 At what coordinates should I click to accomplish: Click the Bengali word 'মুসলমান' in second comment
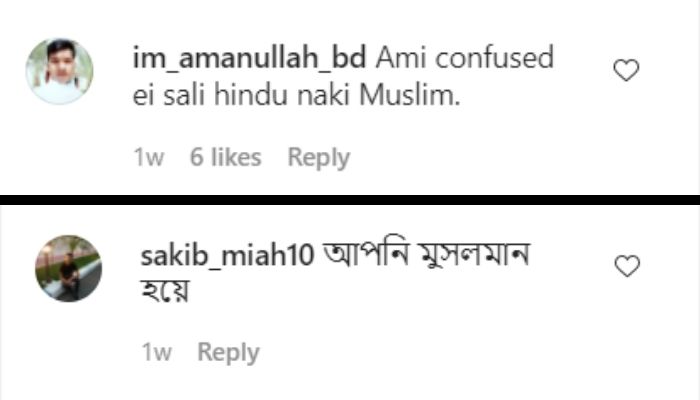point(464,255)
